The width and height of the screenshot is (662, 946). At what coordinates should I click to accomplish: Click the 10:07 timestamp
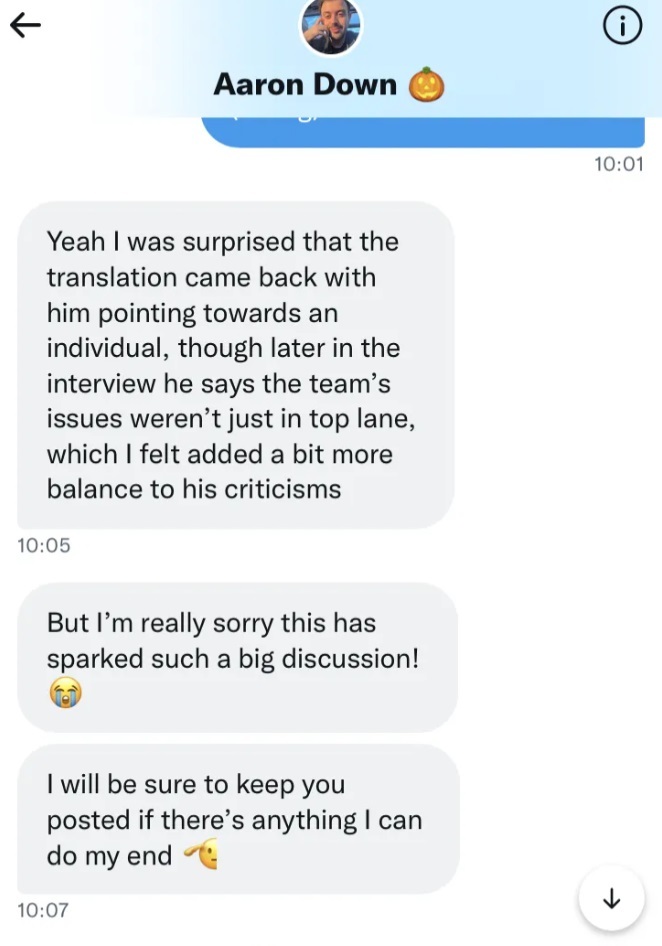[x=44, y=910]
